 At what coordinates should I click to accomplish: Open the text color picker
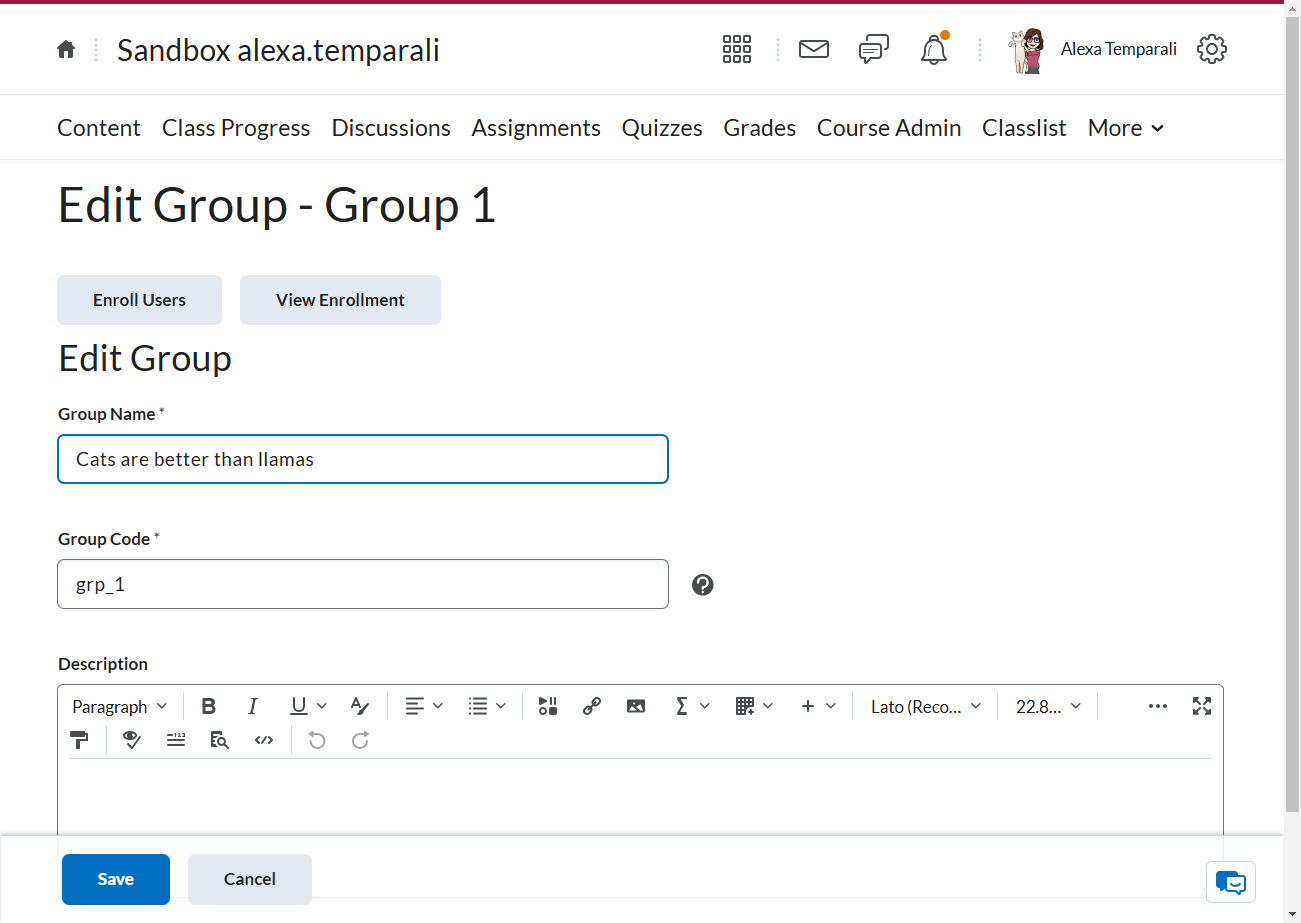360,707
